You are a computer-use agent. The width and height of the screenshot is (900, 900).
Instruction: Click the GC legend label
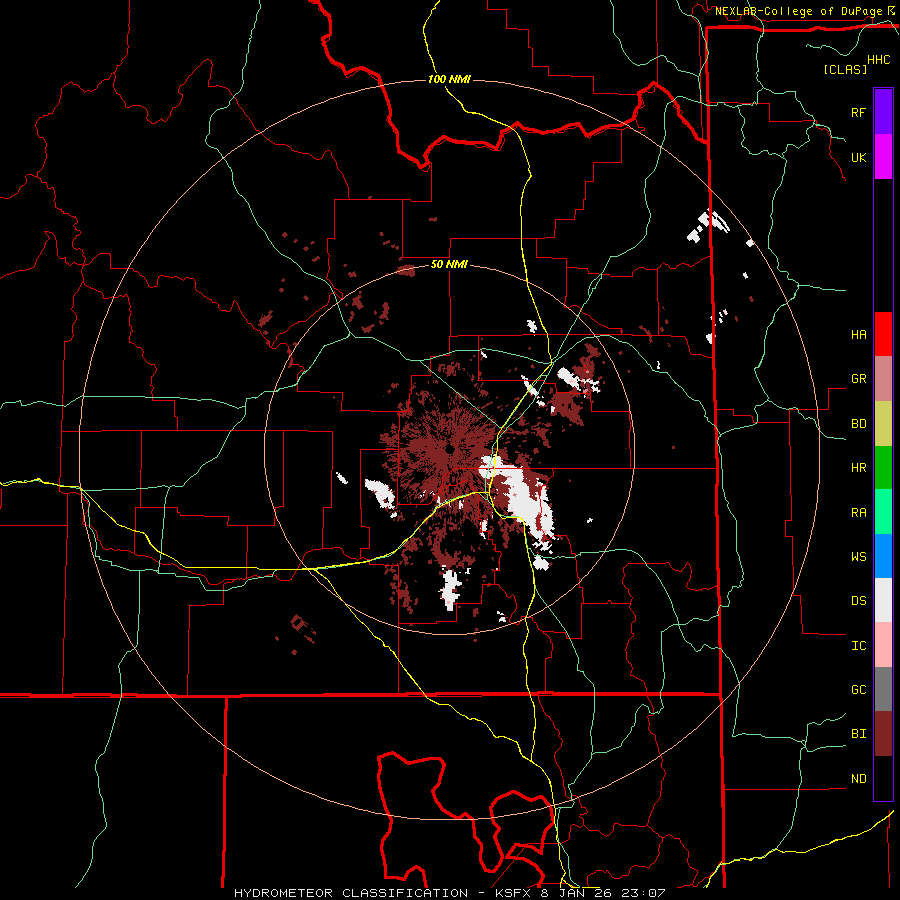[858, 690]
